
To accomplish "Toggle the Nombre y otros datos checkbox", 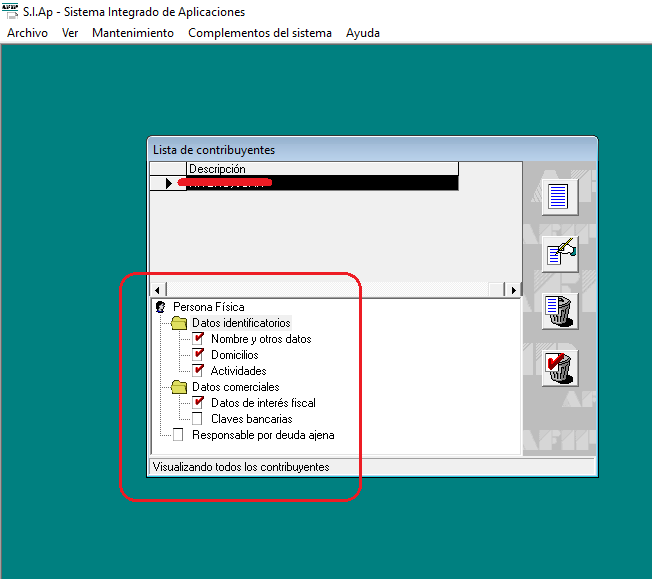I will tap(198, 339).
